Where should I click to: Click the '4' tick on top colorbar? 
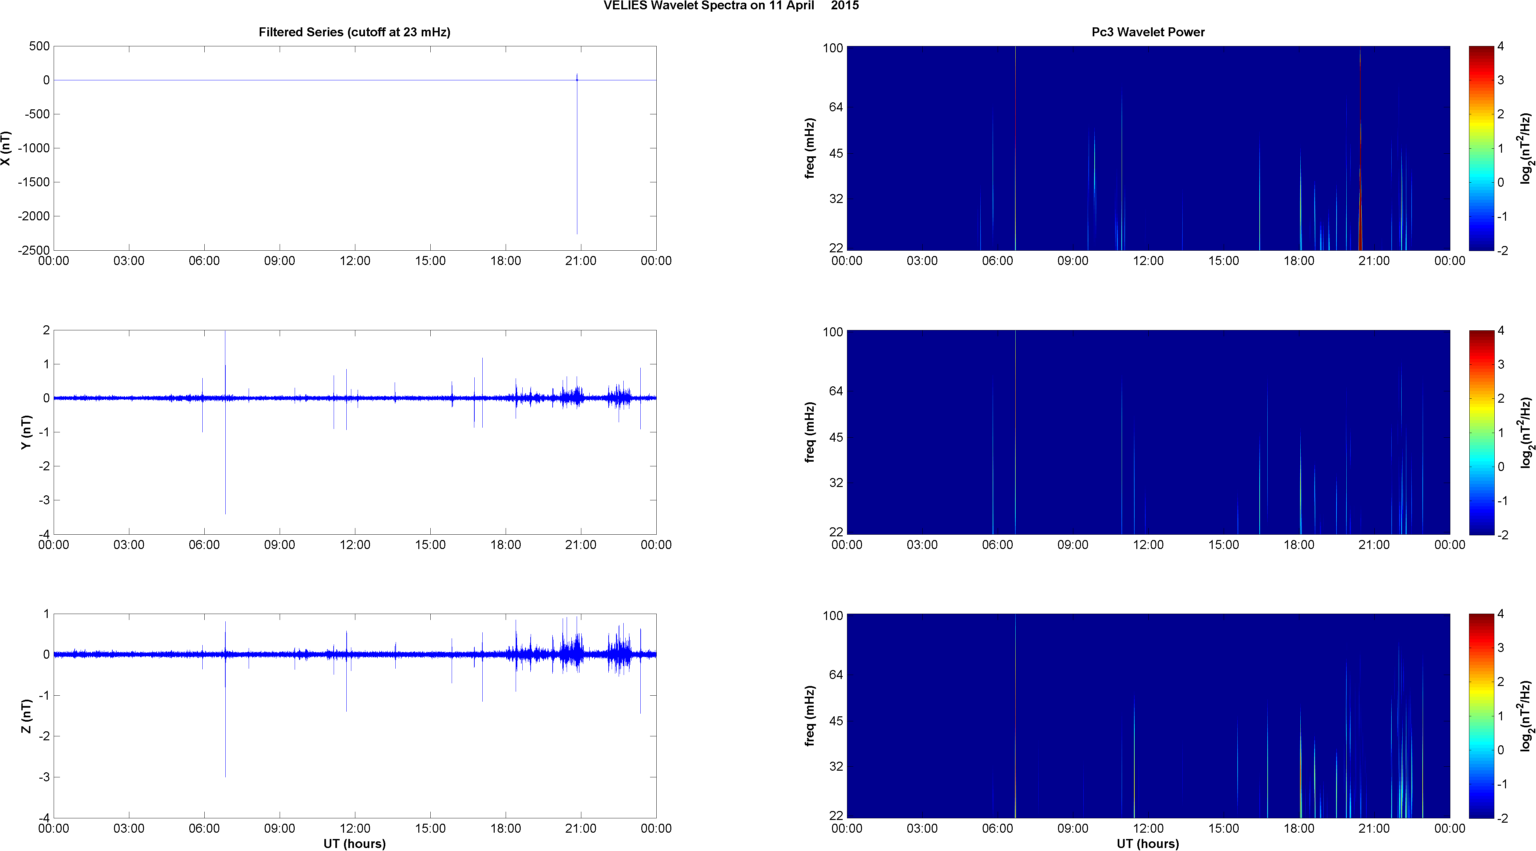click(1501, 47)
